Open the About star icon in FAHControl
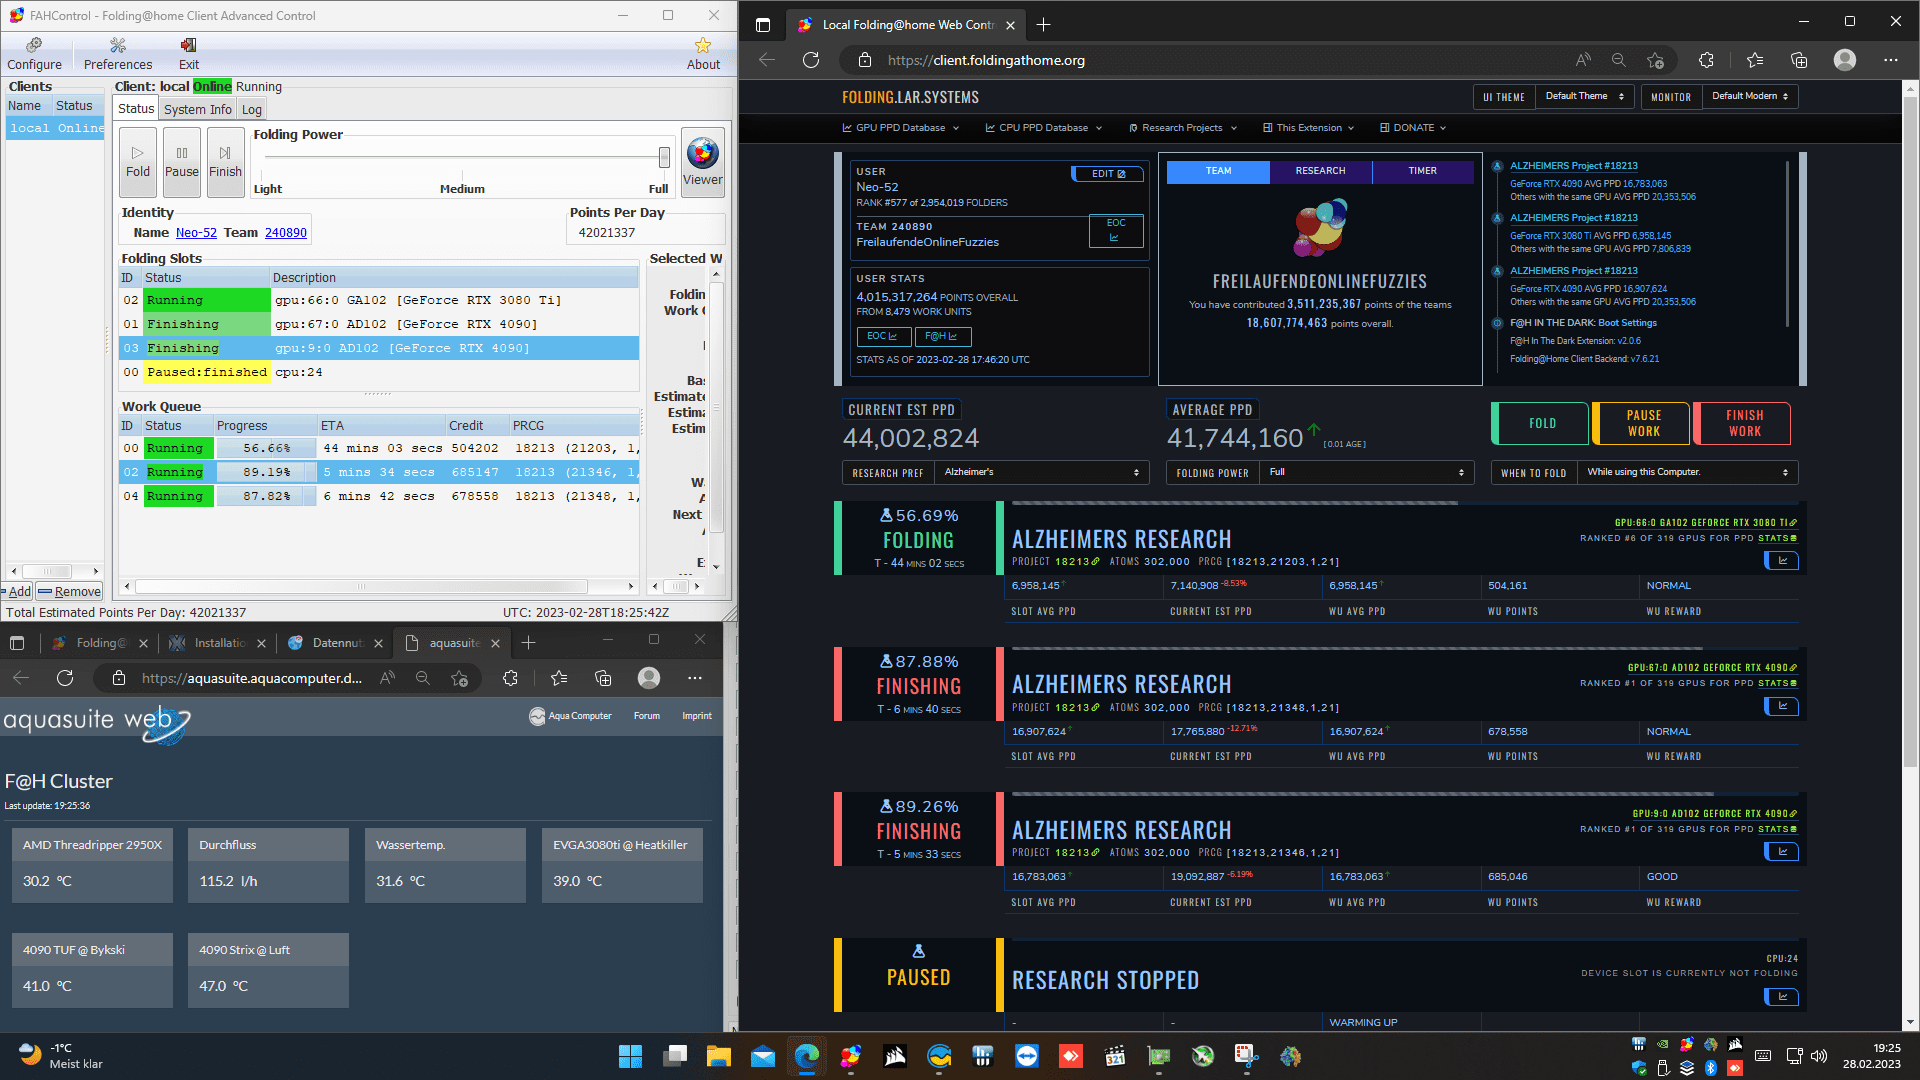Viewport: 1920px width, 1080px height. 703,54
